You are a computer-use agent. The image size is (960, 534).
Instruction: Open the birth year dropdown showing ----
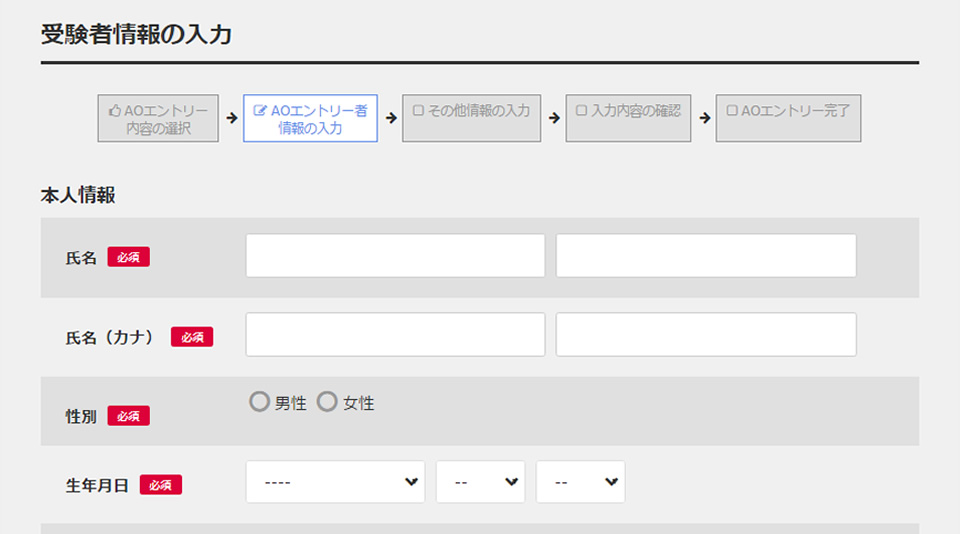(335, 482)
